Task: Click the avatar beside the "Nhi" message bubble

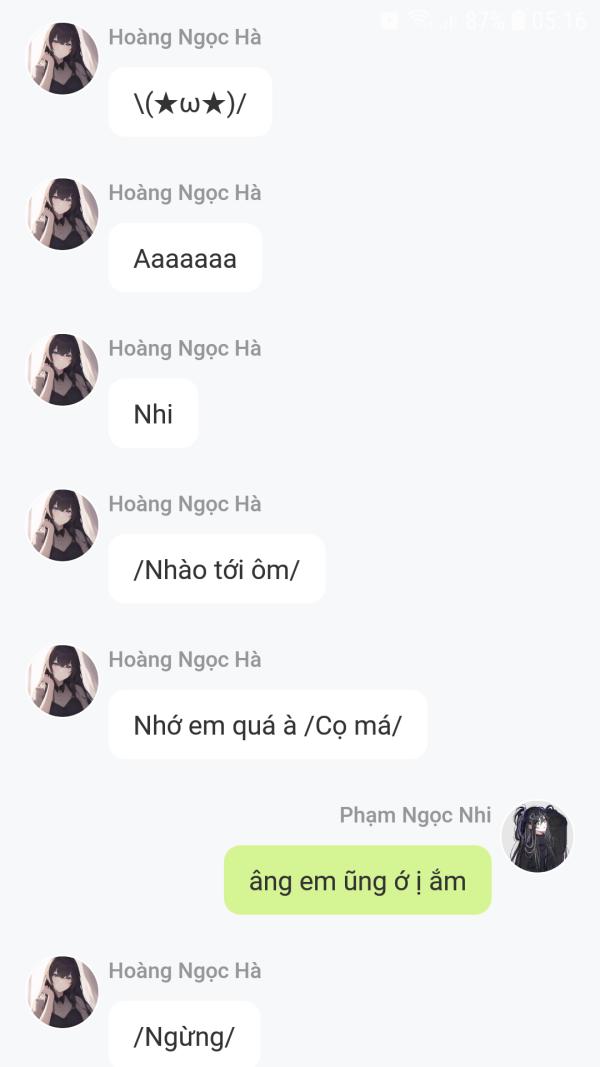Action: point(62,370)
